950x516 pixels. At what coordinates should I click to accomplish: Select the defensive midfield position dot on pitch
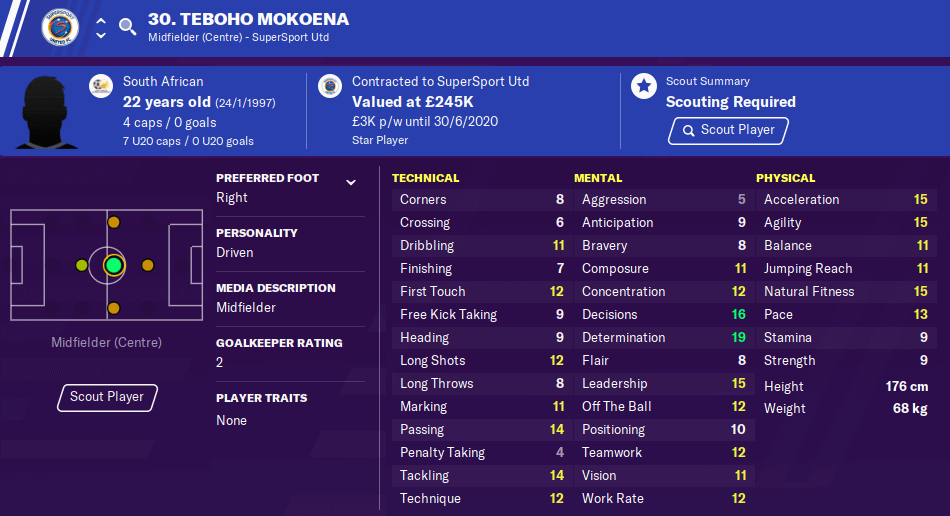81,265
